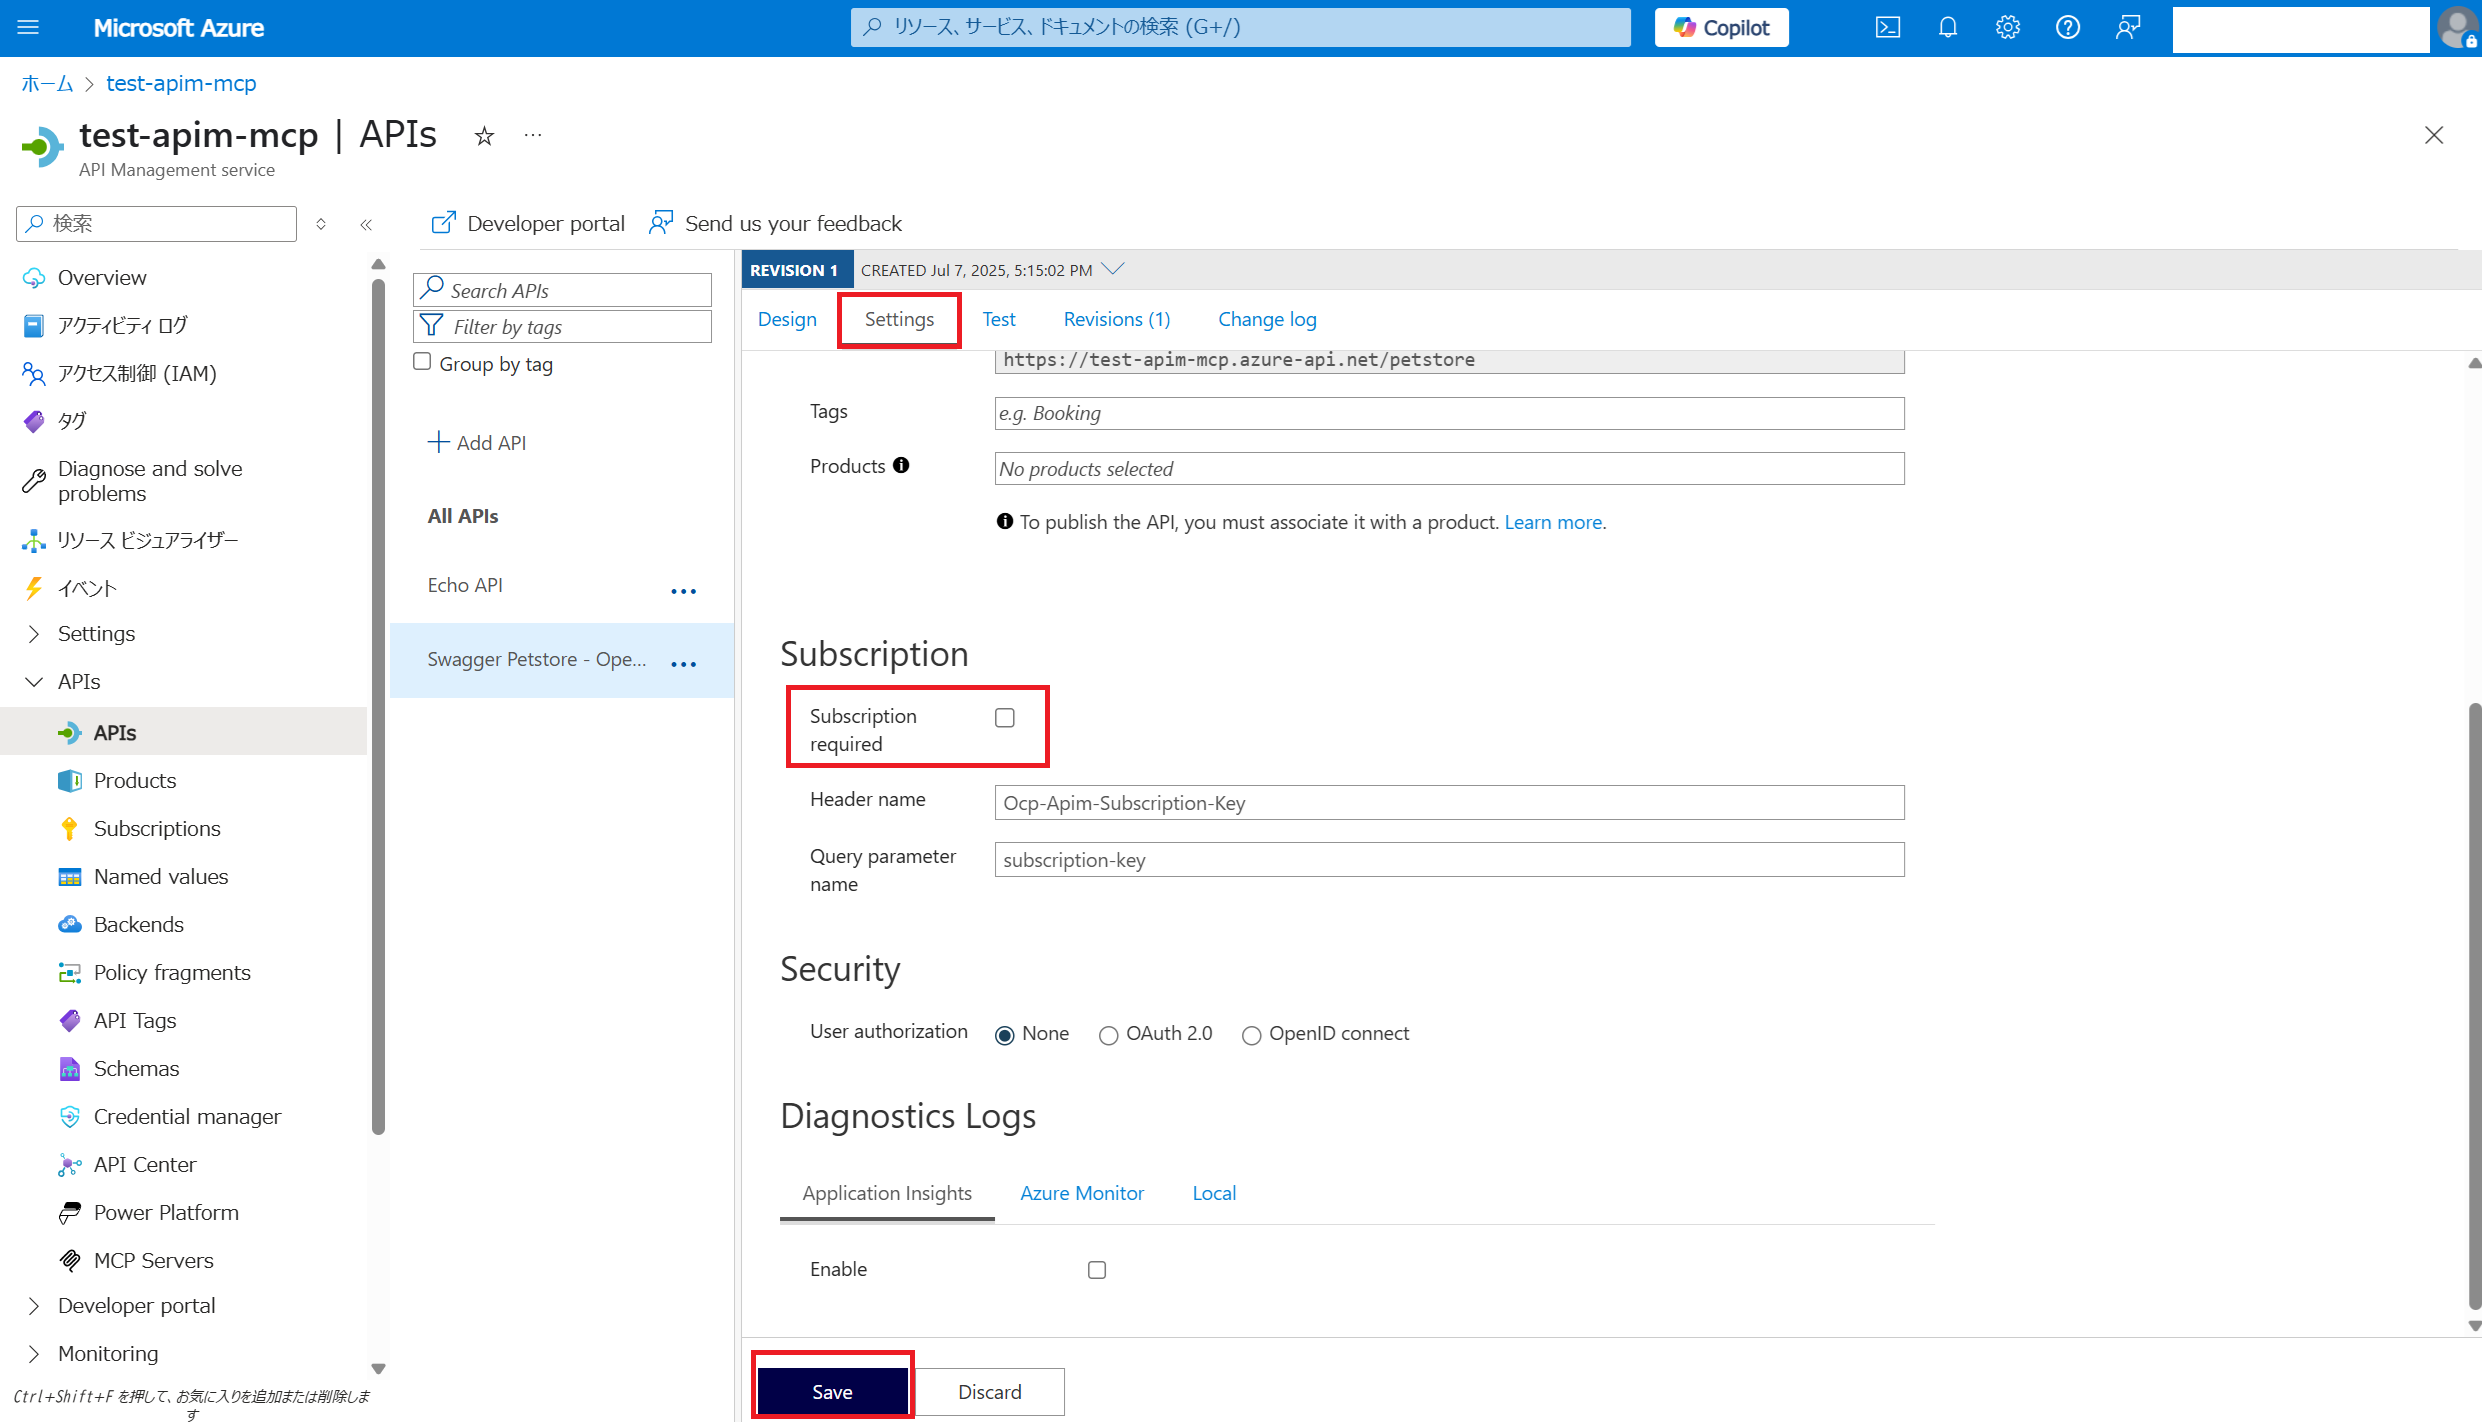Screen dimensions: 2482x1422
Task: Click Add API
Action: 477,442
